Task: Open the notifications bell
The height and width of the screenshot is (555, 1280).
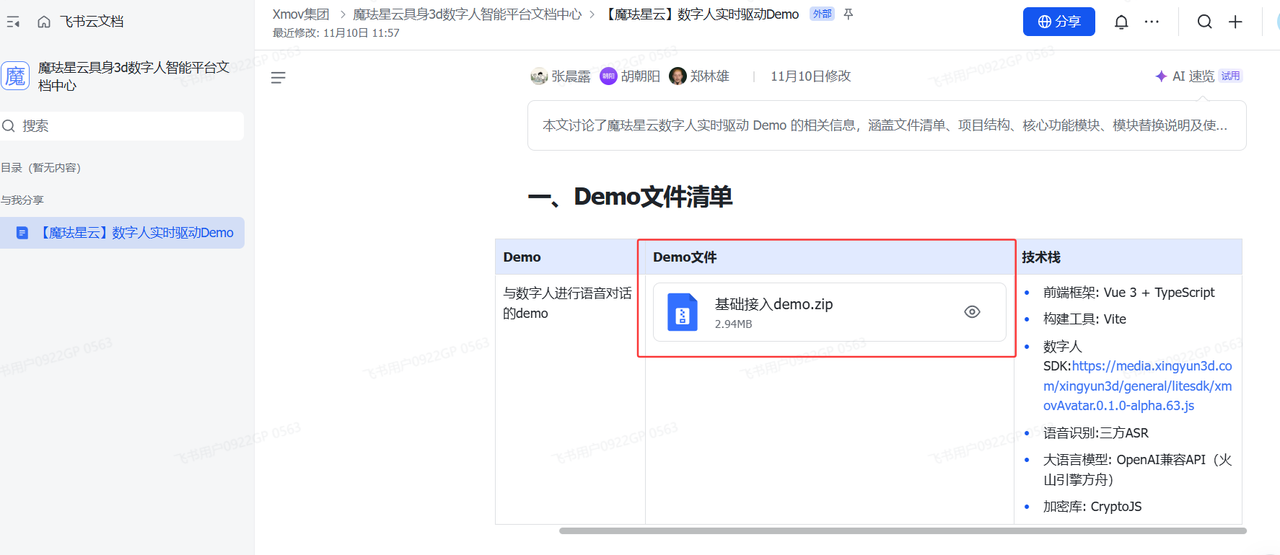Action: click(x=1121, y=22)
